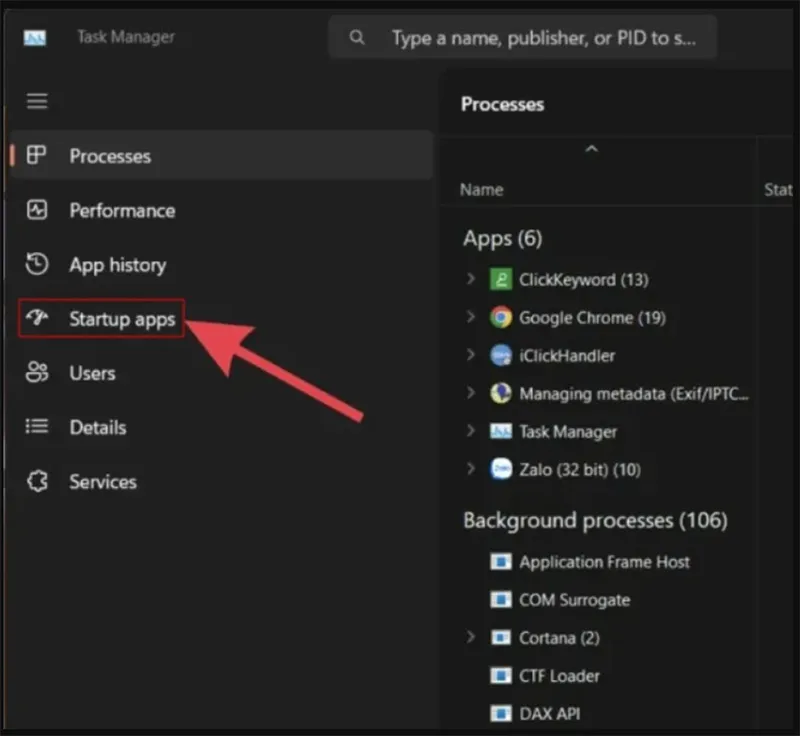Click the Details list icon
Image resolution: width=800 pixels, height=736 pixels.
pos(37,426)
